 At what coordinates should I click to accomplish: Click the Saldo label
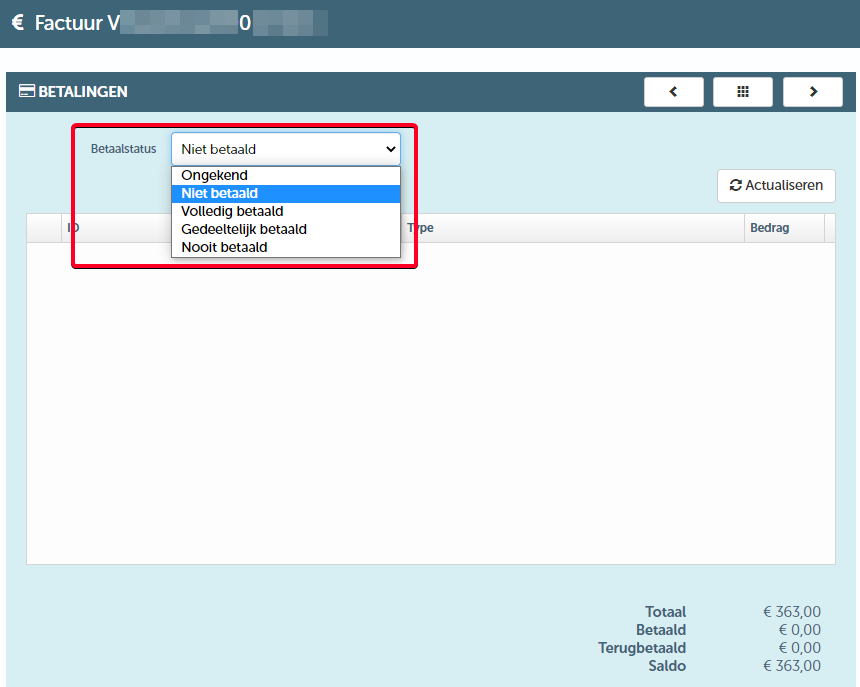667,666
